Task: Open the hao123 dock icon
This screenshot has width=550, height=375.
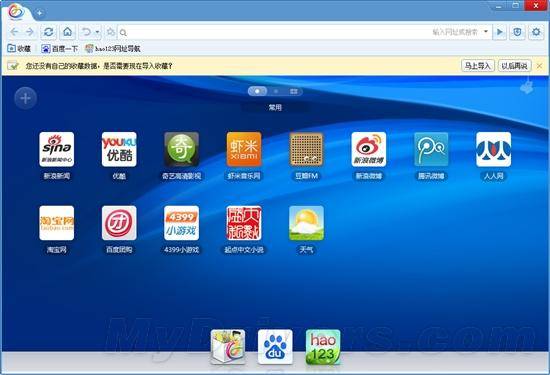Action: 323,347
